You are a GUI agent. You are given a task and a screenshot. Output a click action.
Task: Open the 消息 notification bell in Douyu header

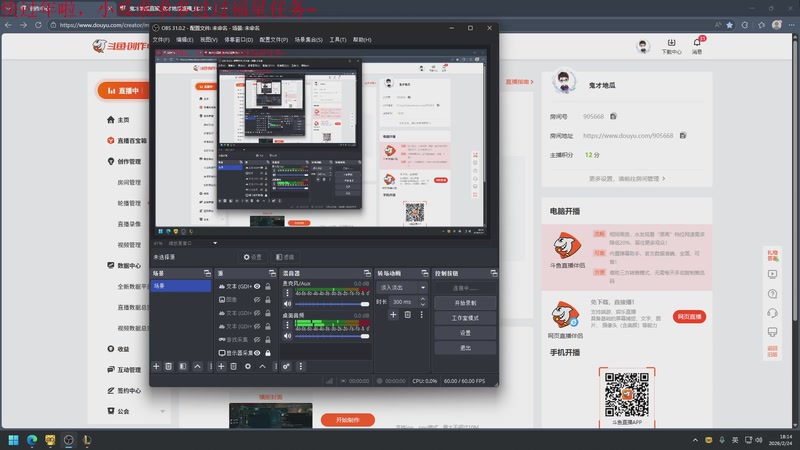click(x=697, y=46)
